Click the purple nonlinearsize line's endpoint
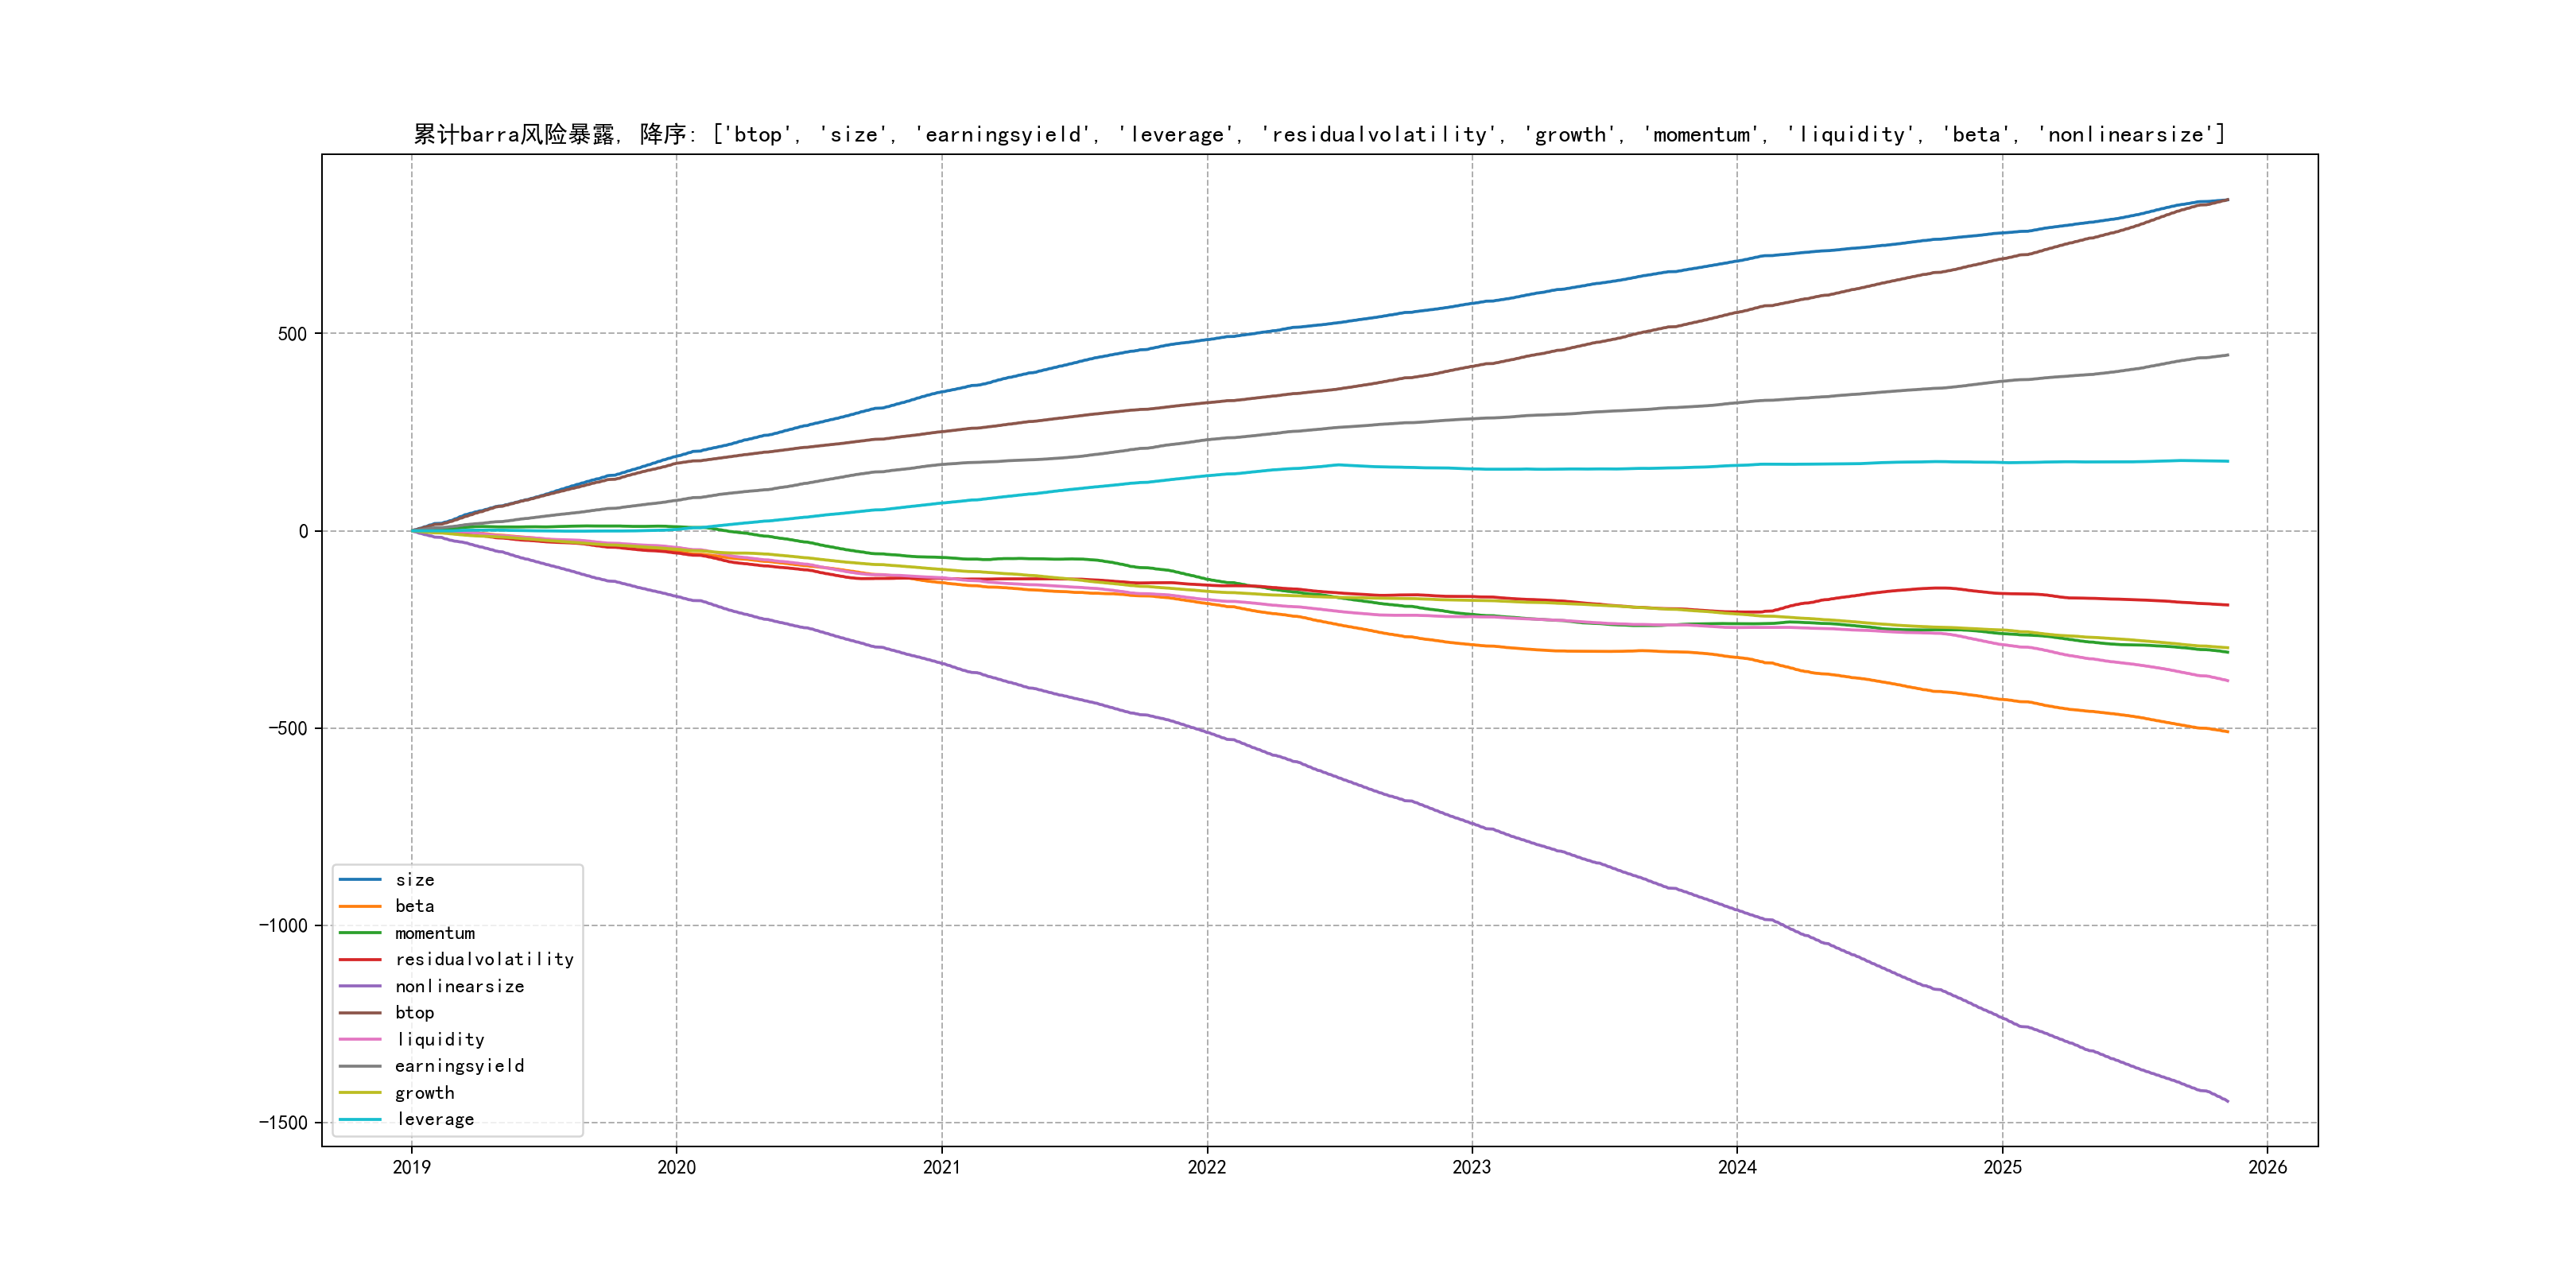This screenshot has height=1288, width=2576. point(2227,1101)
